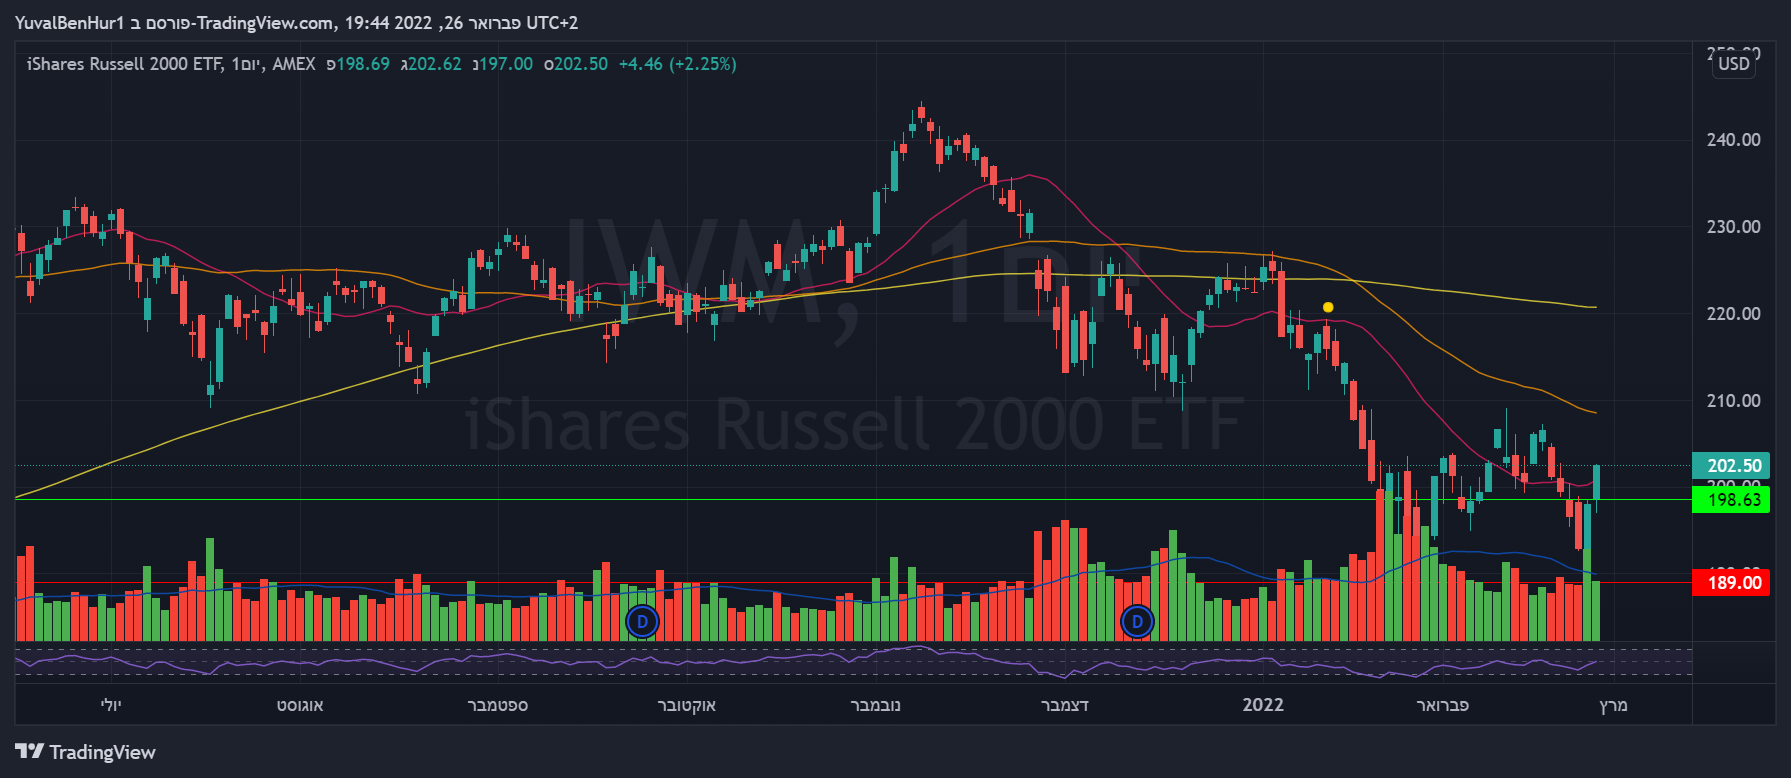1791x778 pixels.
Task: Click the open value 198.69 in legend
Action: tap(363, 64)
